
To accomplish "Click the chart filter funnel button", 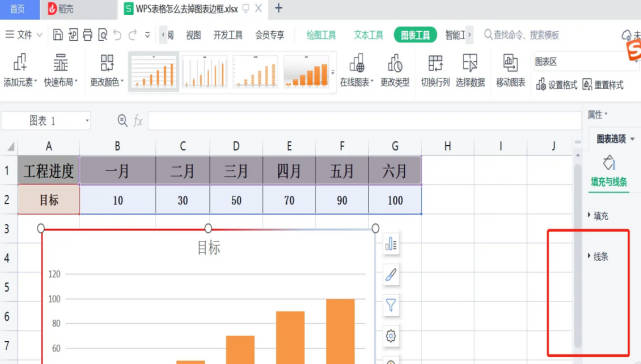I will (x=391, y=305).
